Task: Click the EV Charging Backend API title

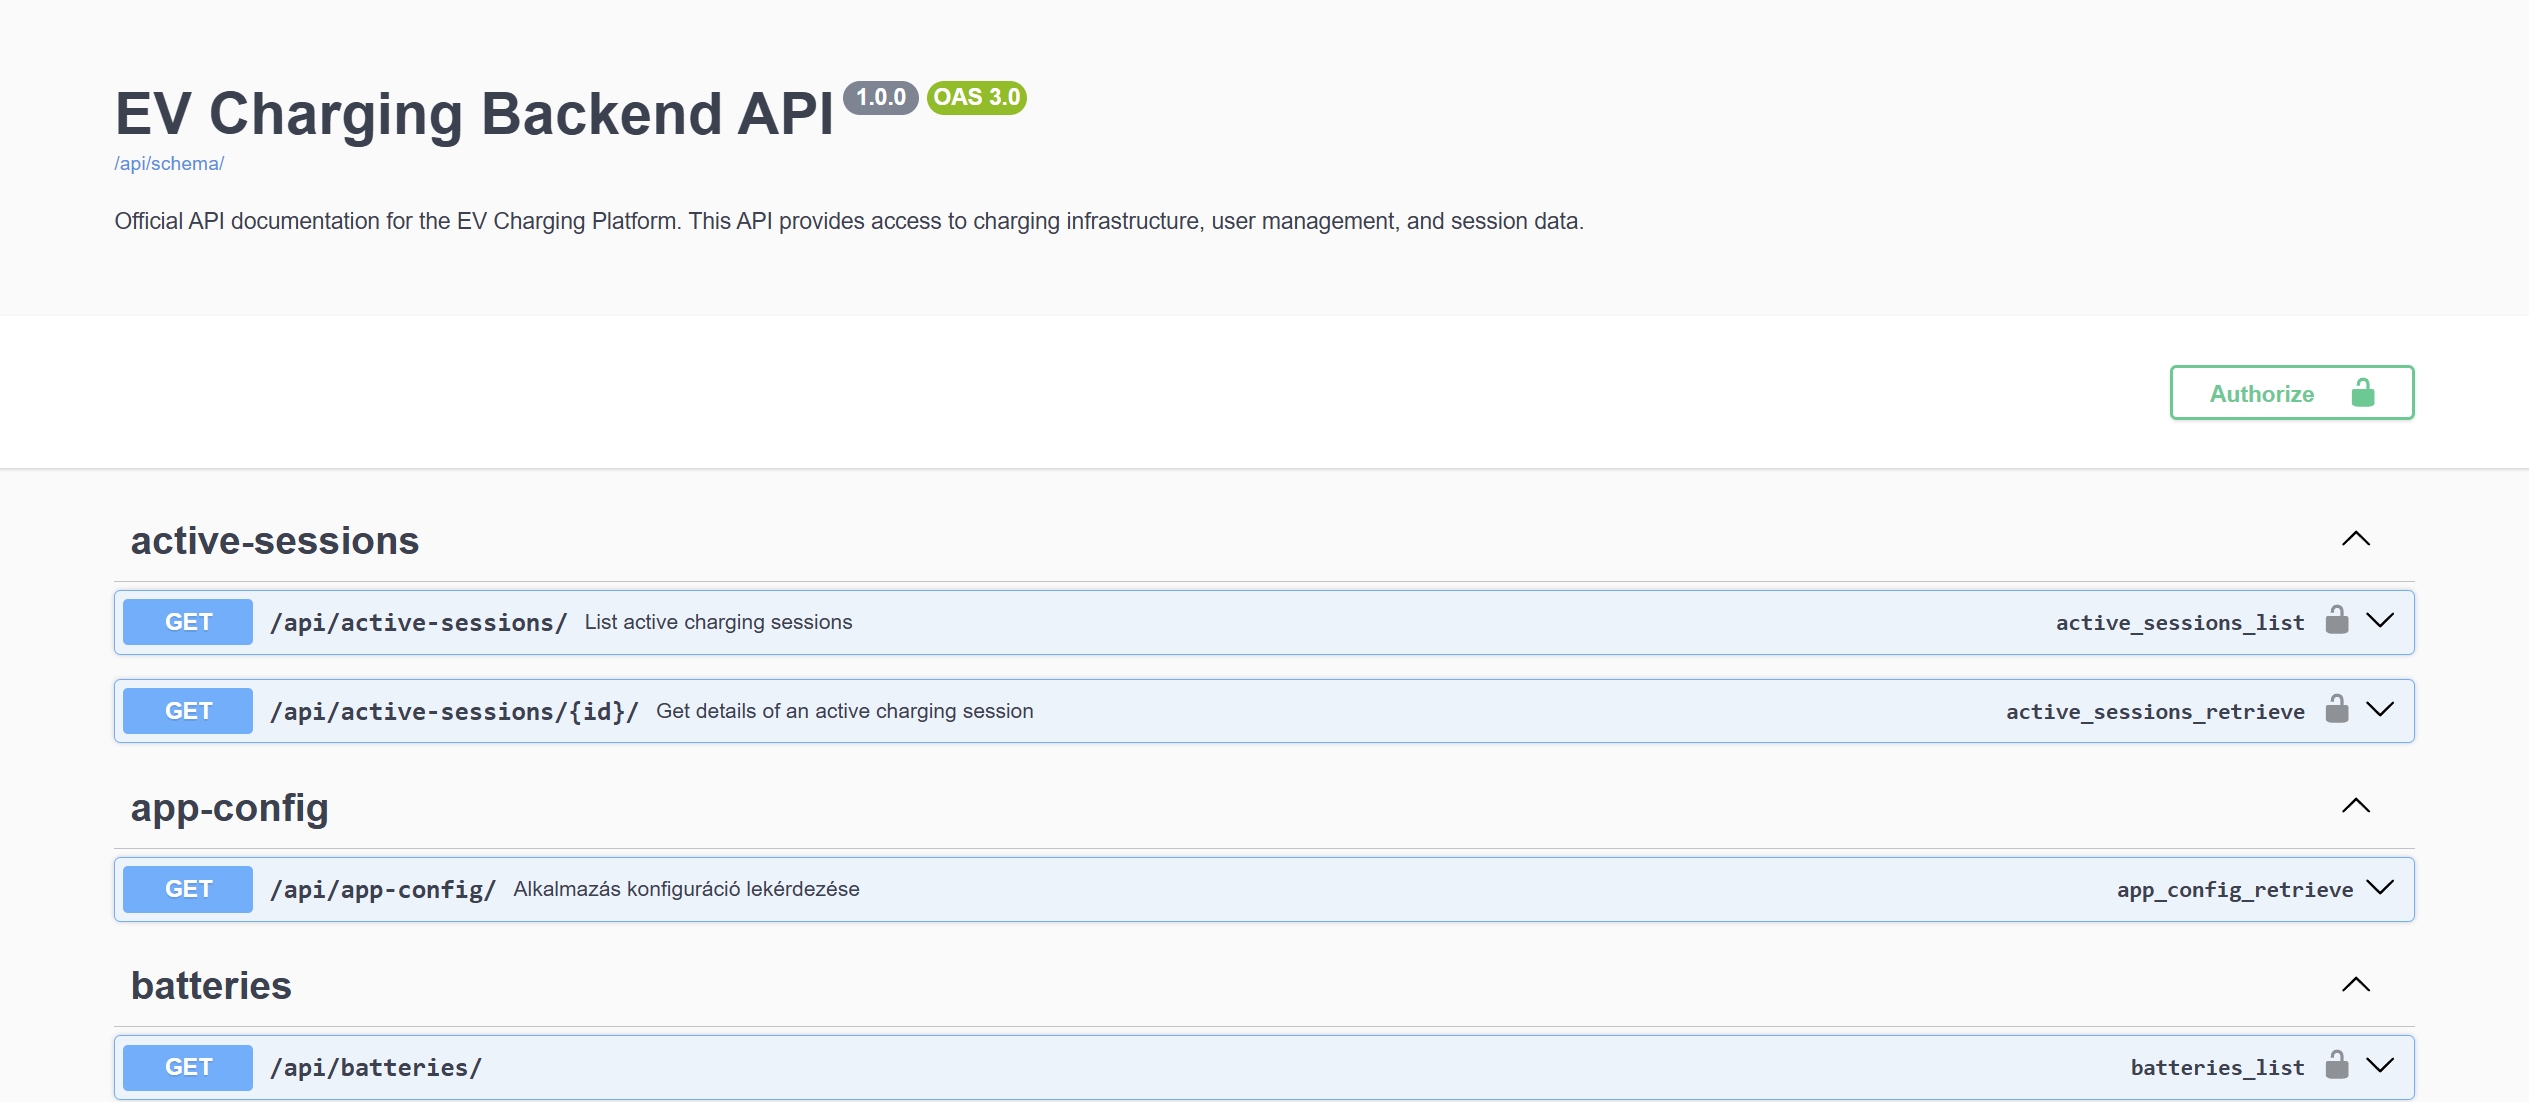Action: click(474, 113)
